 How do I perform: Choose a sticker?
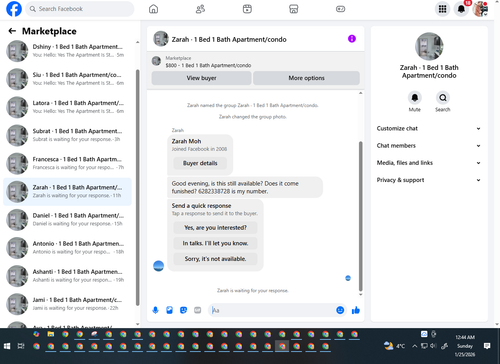click(183, 310)
